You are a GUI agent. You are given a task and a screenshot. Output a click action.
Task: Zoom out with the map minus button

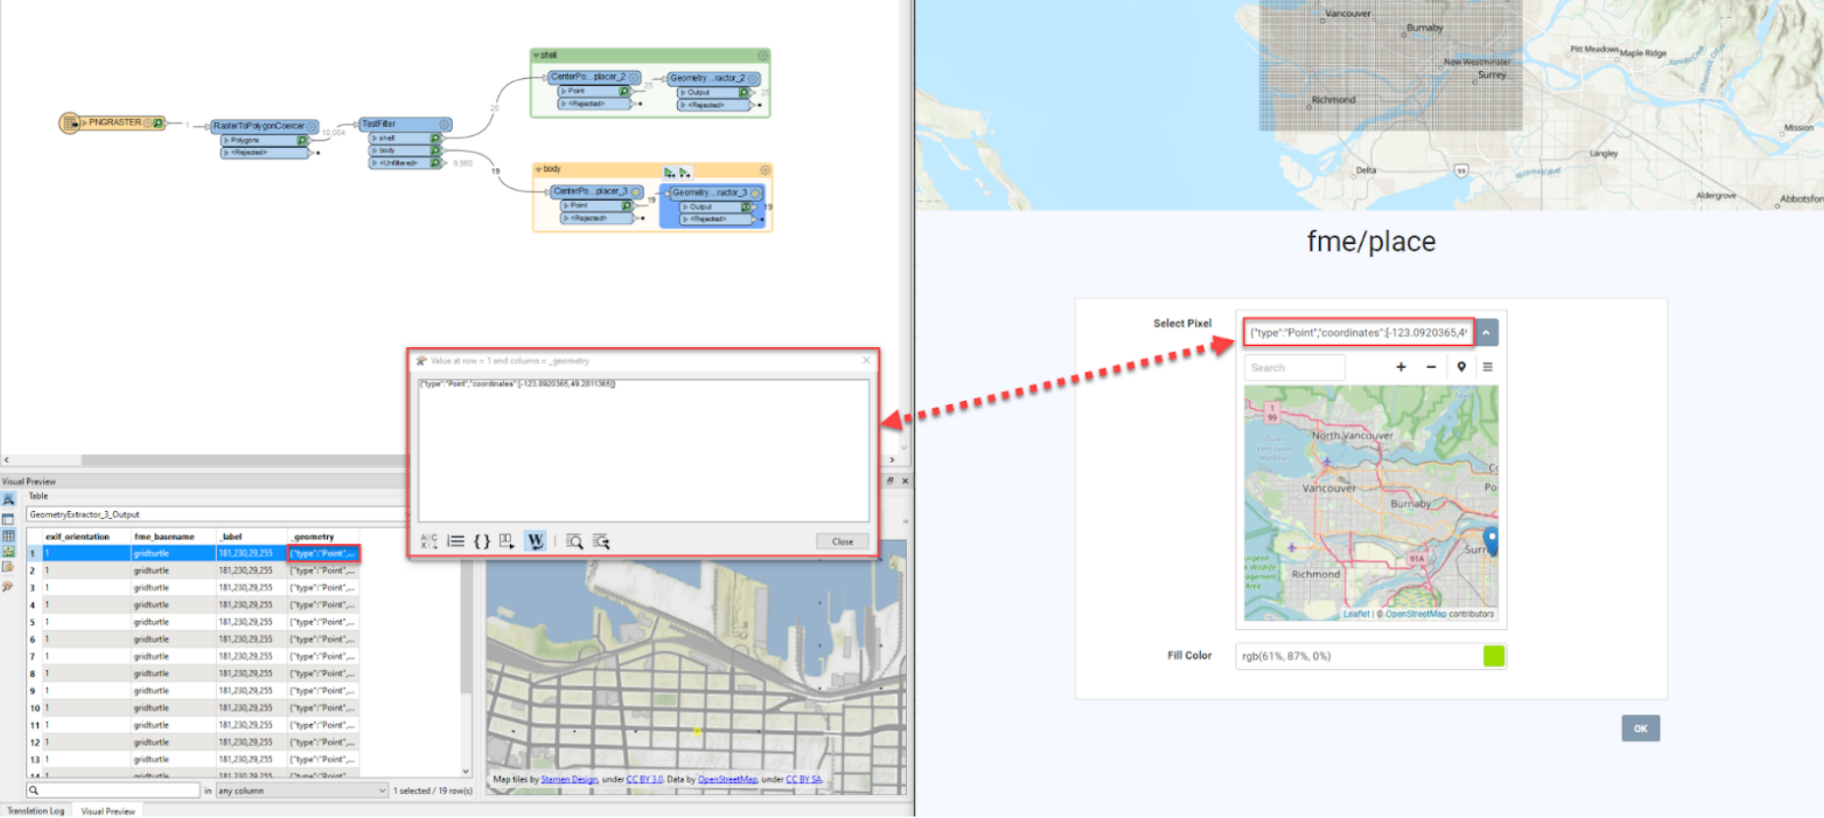point(1431,367)
